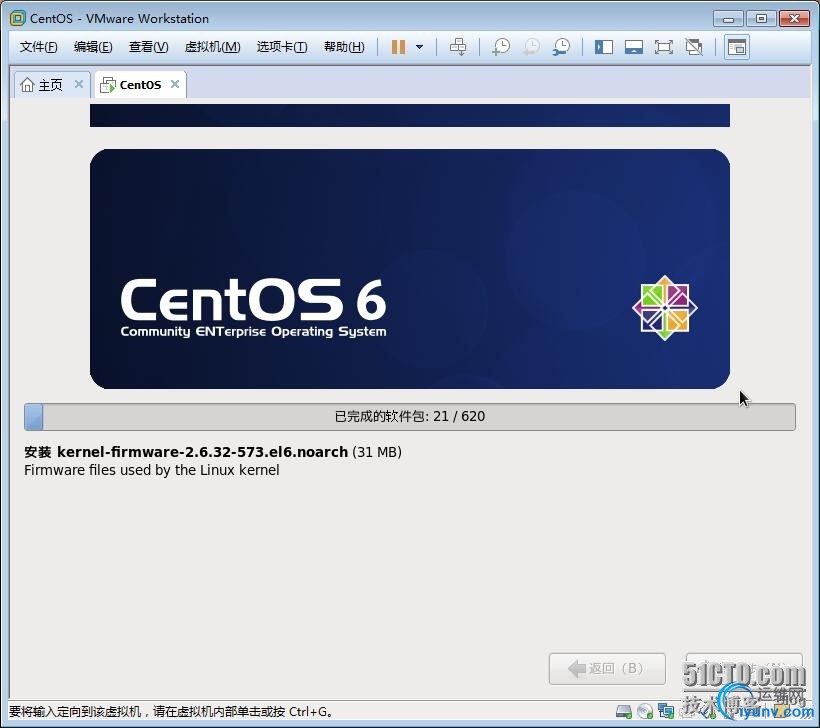
Task: Open the 虚拟机(M) menu
Action: tap(212, 47)
